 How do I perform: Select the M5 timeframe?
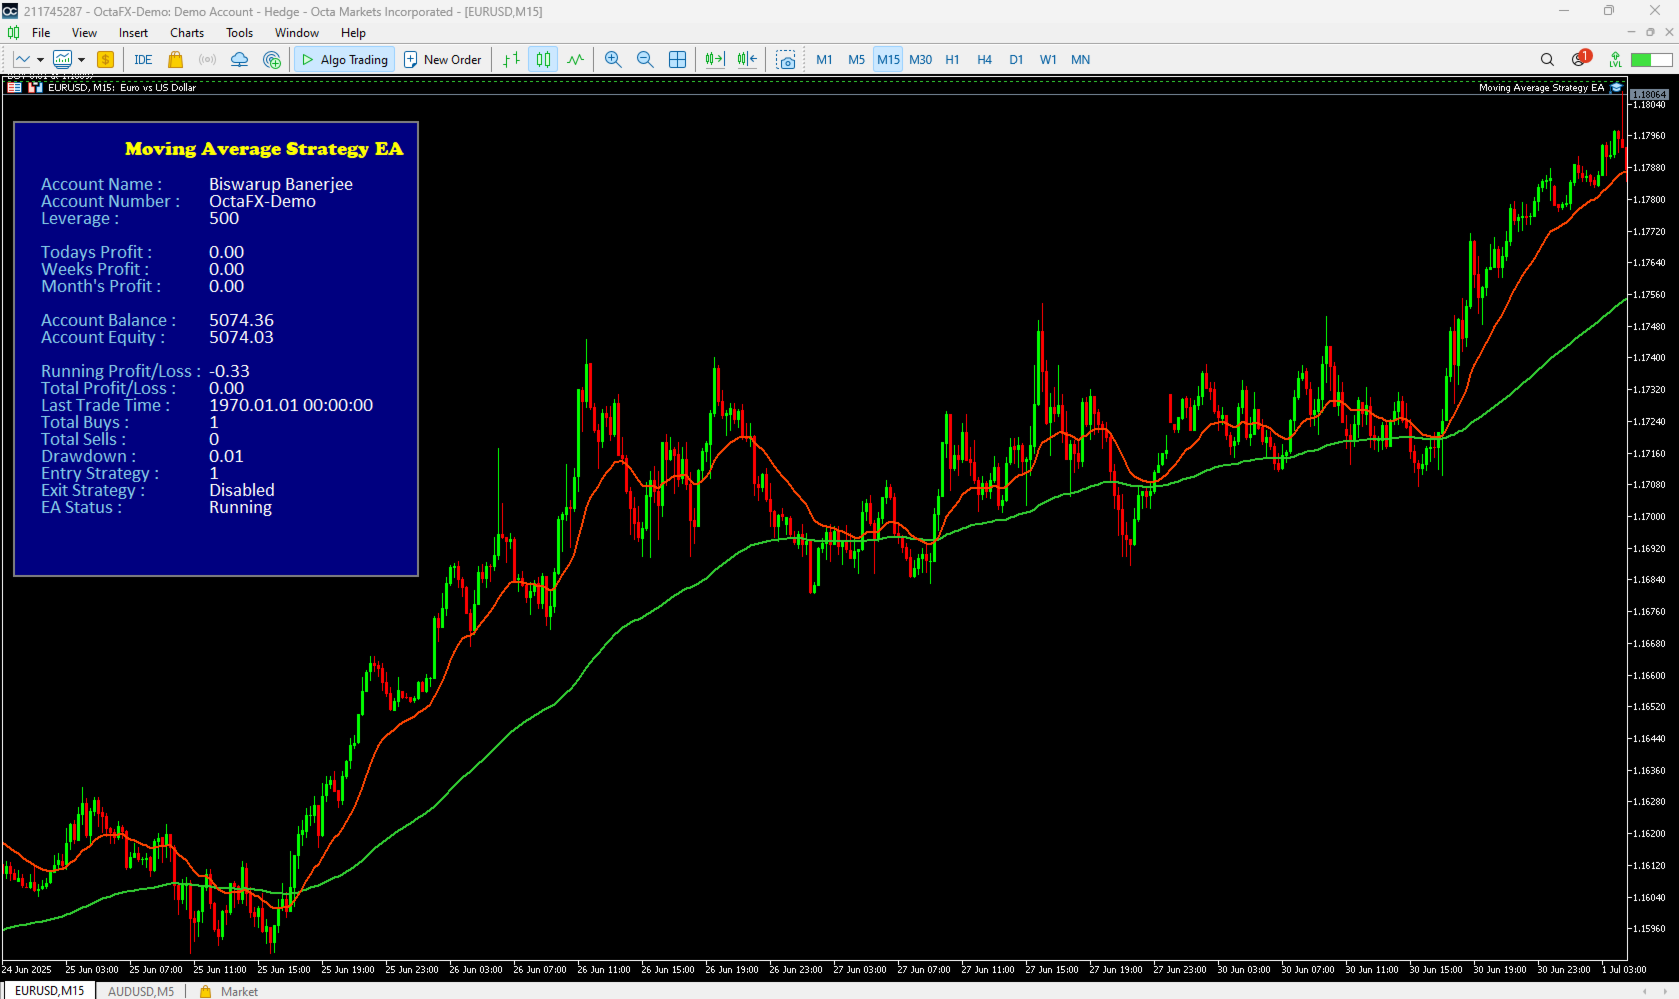click(856, 60)
